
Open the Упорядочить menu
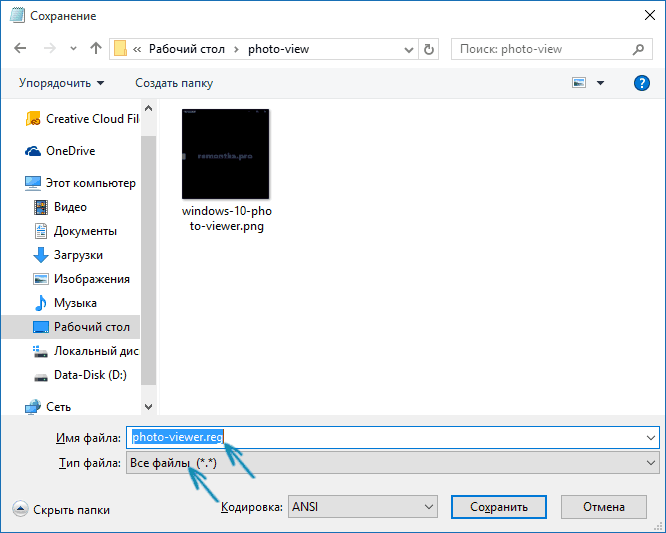point(61,83)
